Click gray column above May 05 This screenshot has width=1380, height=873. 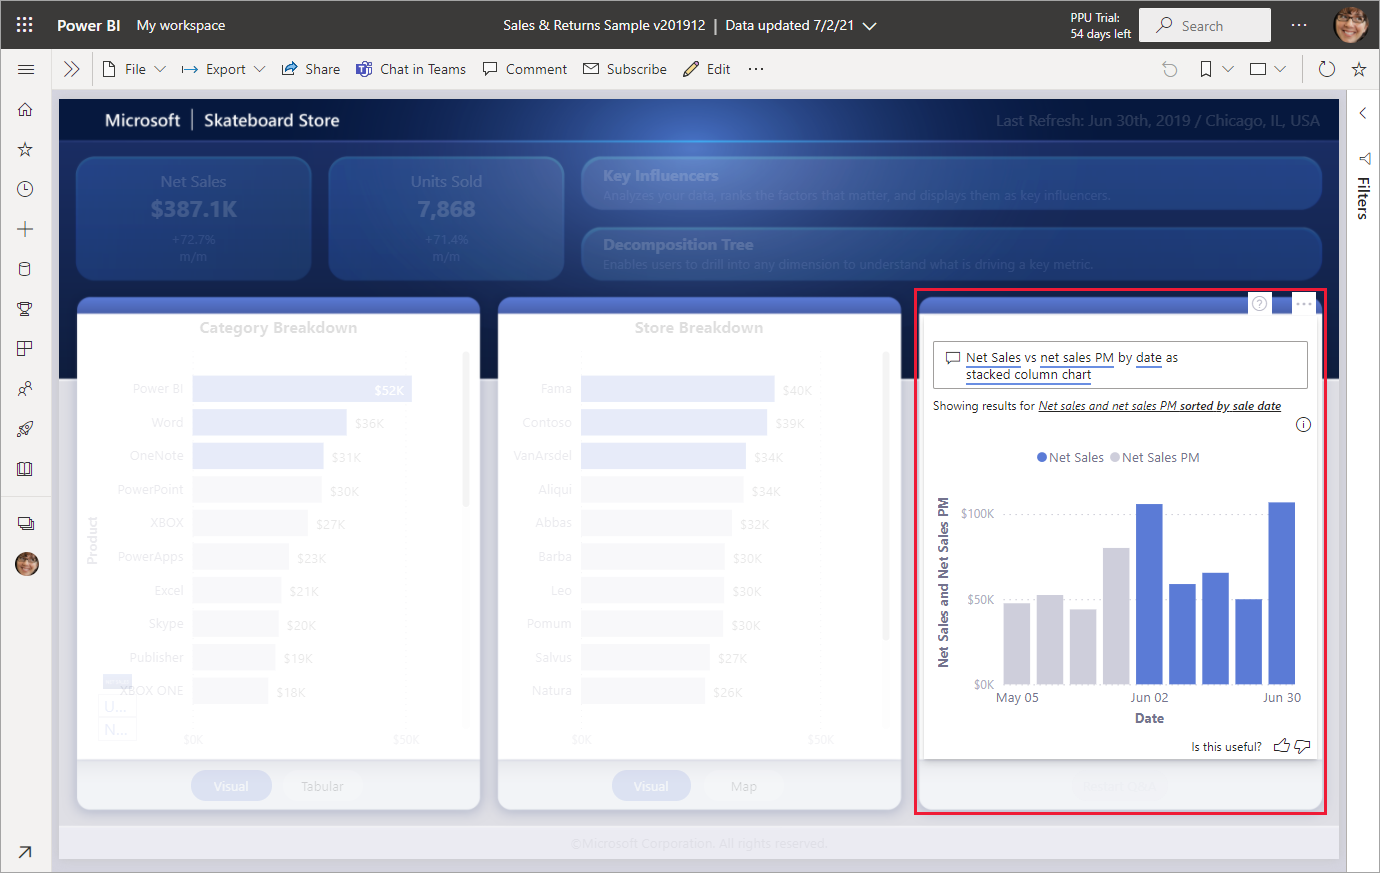1017,643
